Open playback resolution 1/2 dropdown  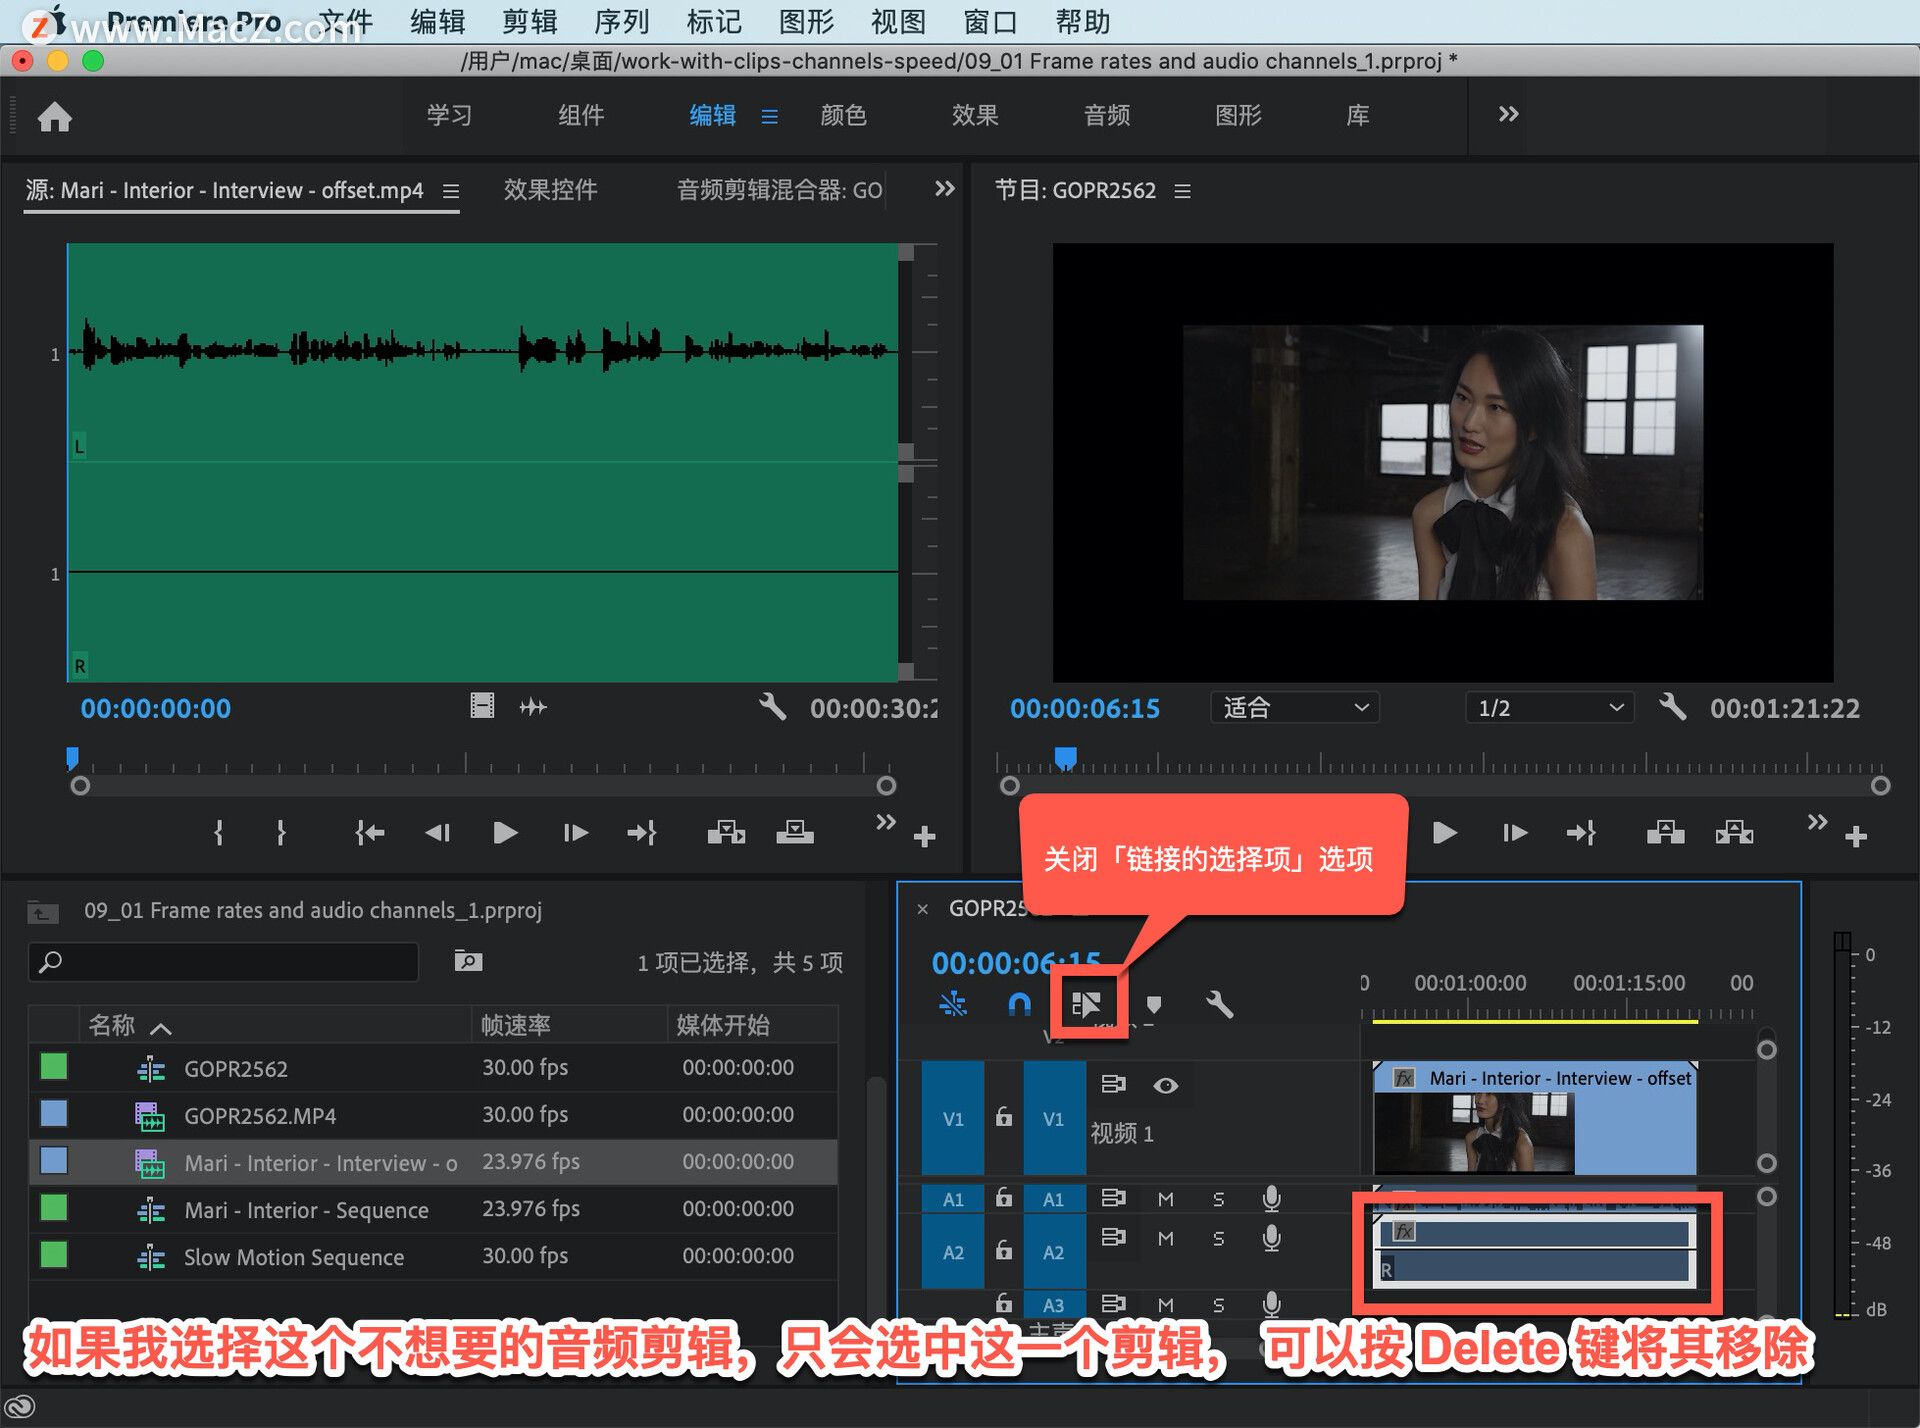pos(1549,708)
